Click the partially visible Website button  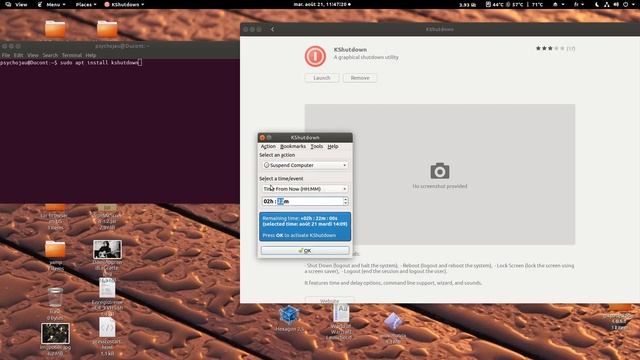click(329, 300)
